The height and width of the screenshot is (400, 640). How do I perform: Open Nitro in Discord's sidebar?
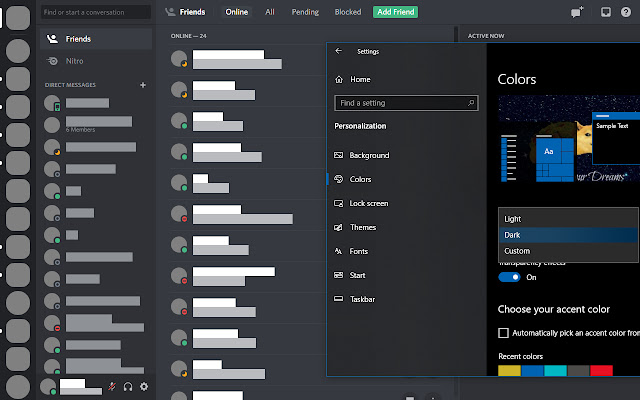pyautogui.click(x=96, y=61)
